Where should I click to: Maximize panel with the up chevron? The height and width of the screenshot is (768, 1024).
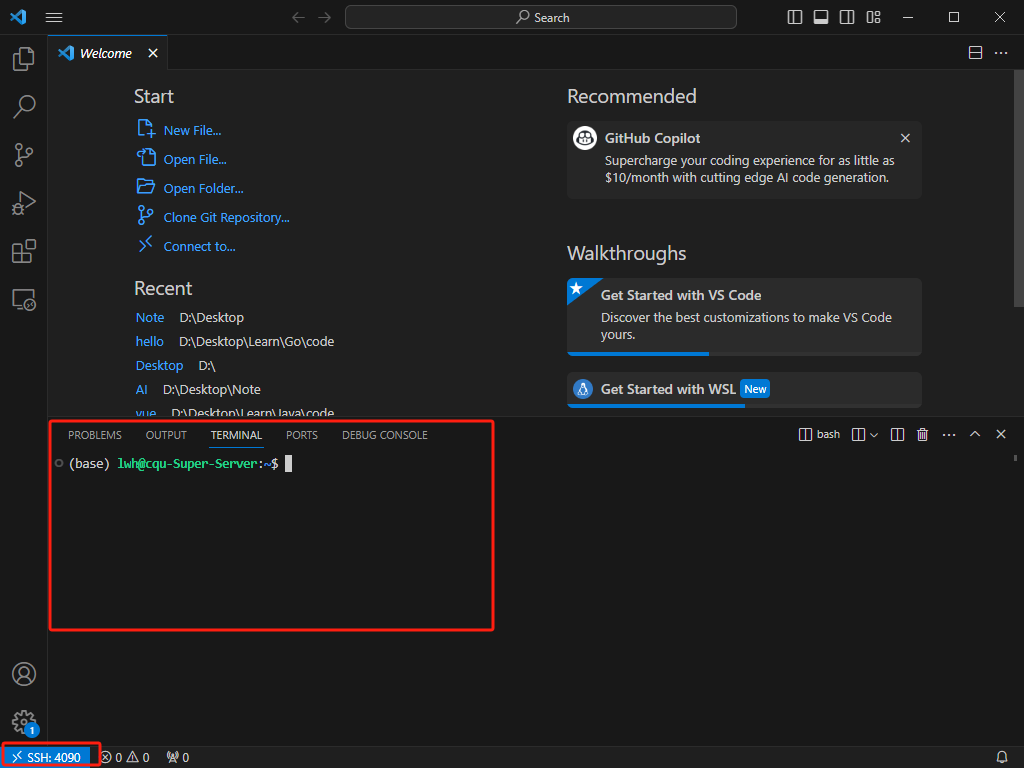pos(975,434)
